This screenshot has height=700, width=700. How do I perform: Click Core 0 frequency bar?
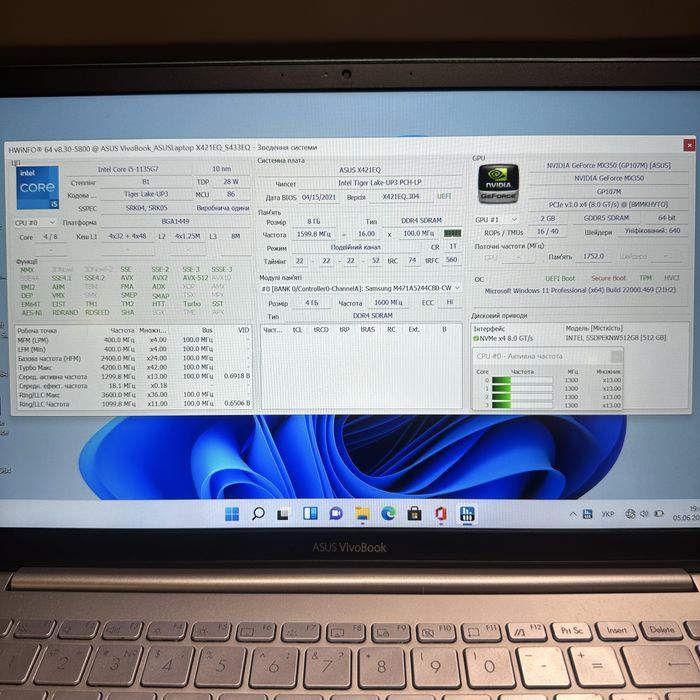[522, 380]
